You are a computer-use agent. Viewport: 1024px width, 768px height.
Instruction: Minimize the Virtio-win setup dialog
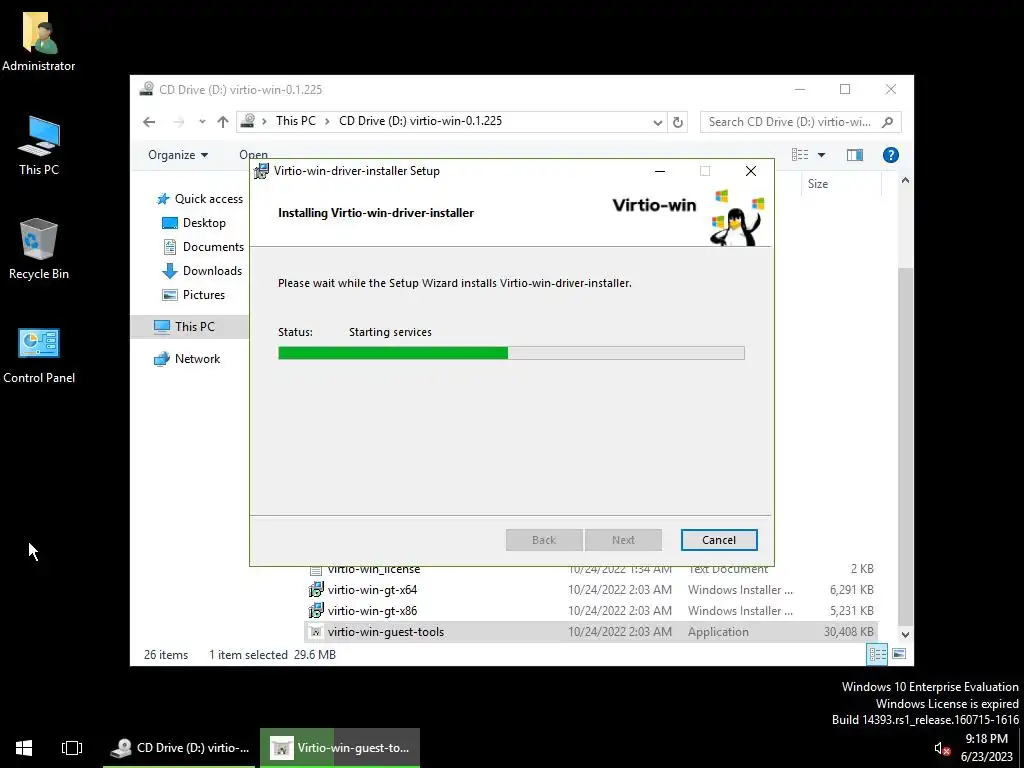coord(660,171)
